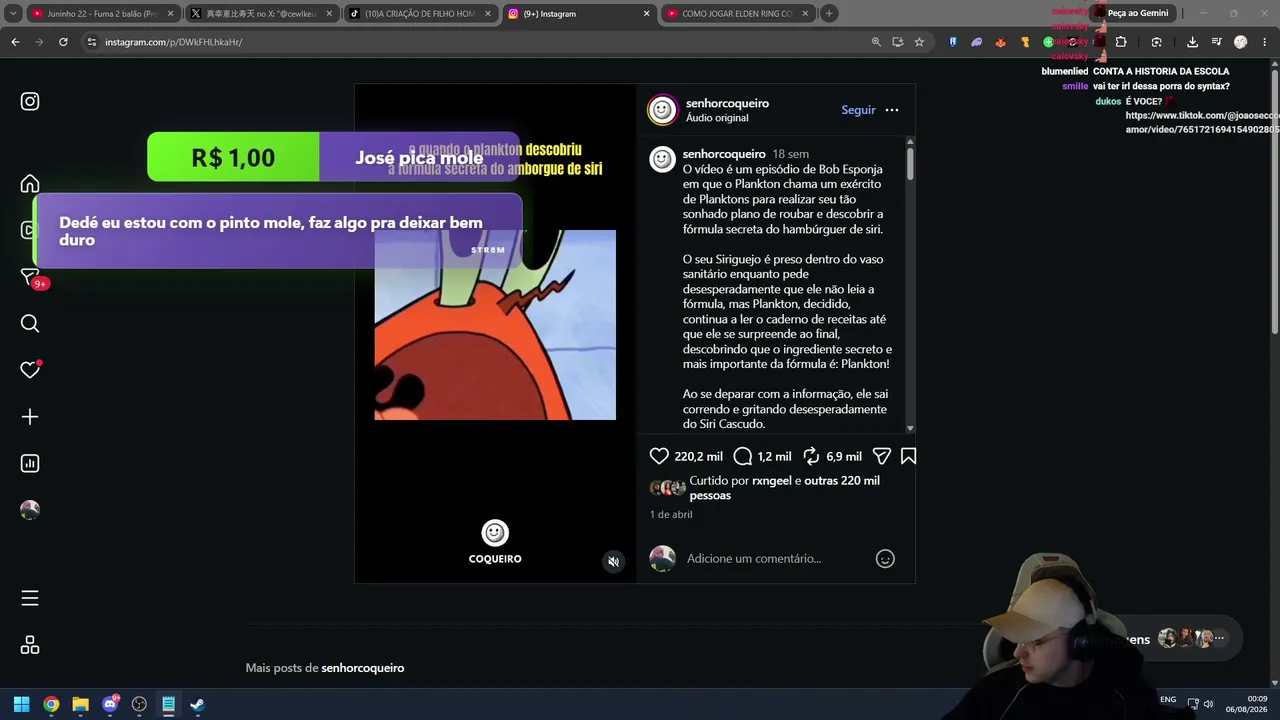
Task: Open Instagram messages icon with 9+ badge
Action: pos(30,277)
